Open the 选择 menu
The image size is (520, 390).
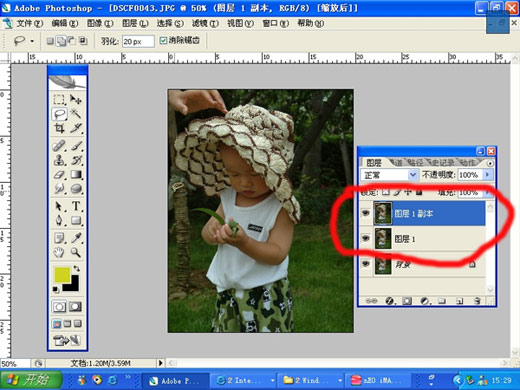click(170, 23)
